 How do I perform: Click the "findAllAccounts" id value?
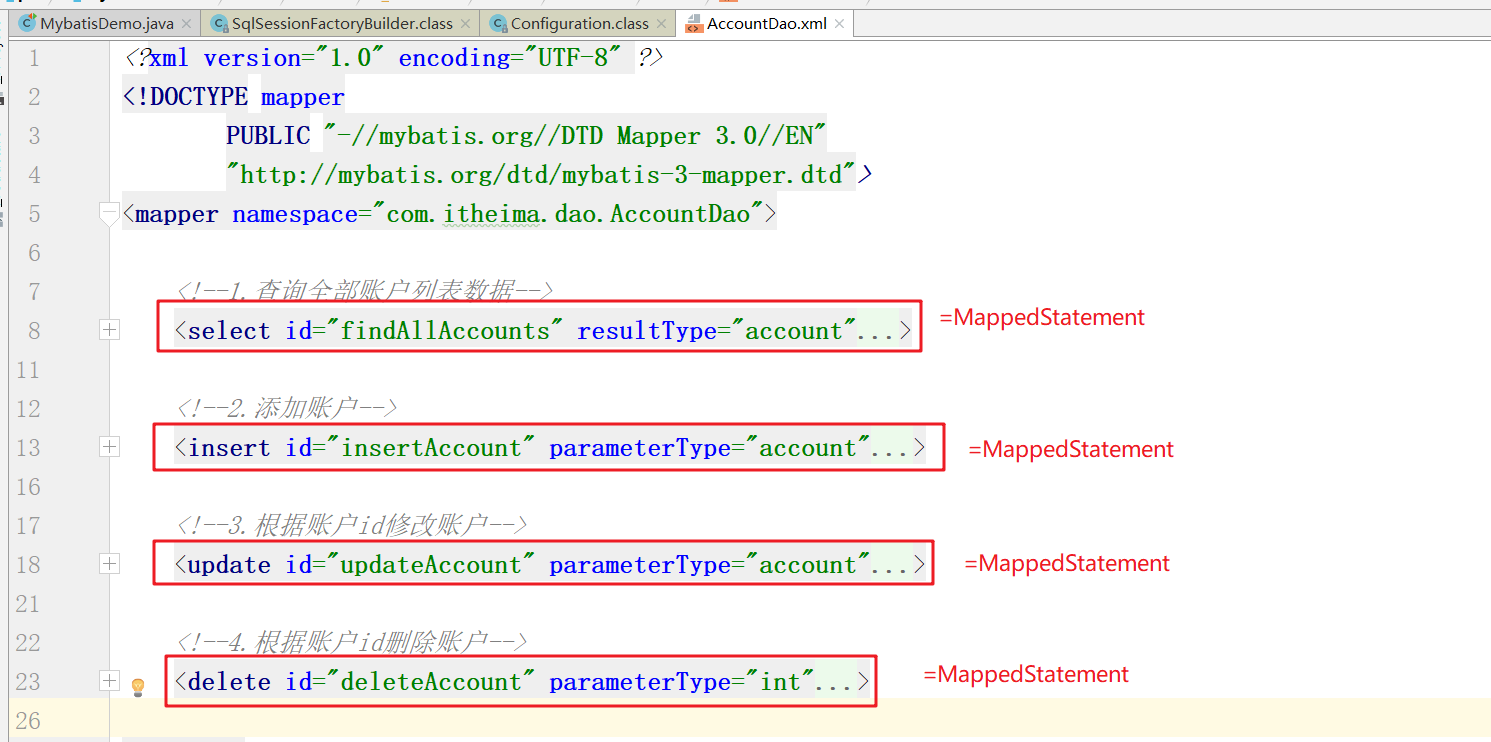click(x=445, y=331)
